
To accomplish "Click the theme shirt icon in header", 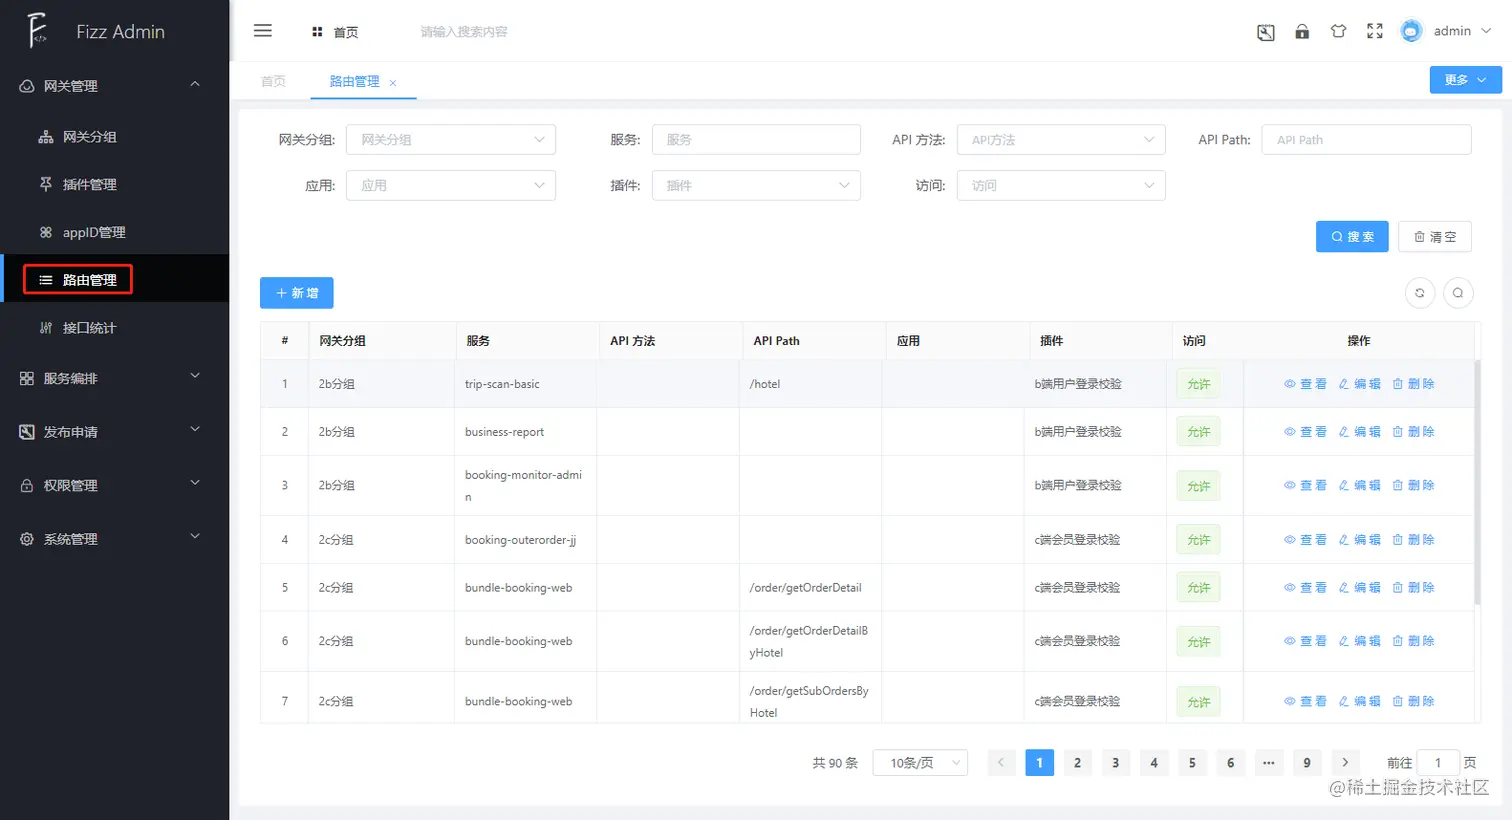I will tap(1338, 31).
